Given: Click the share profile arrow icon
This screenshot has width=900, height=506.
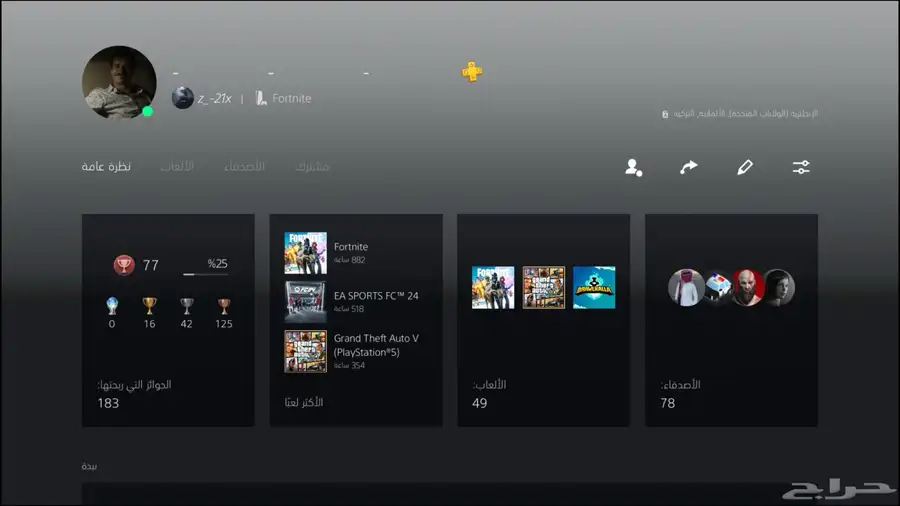Looking at the screenshot, I should [689, 167].
